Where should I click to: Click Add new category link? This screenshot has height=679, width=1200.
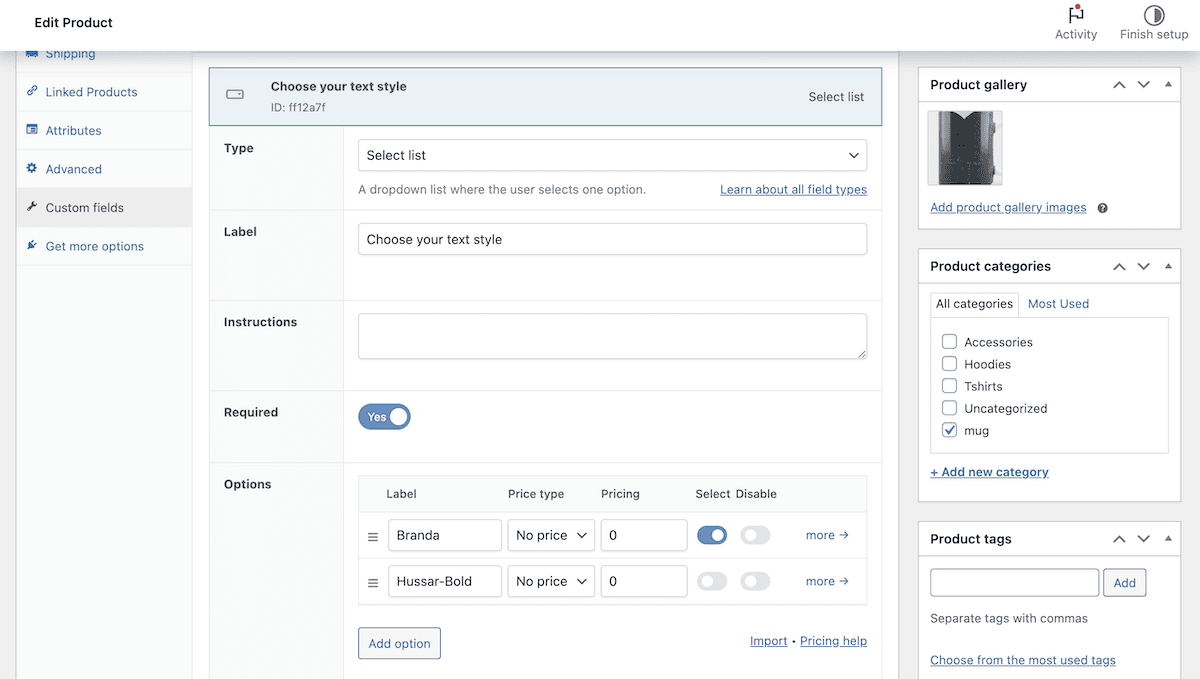click(989, 472)
